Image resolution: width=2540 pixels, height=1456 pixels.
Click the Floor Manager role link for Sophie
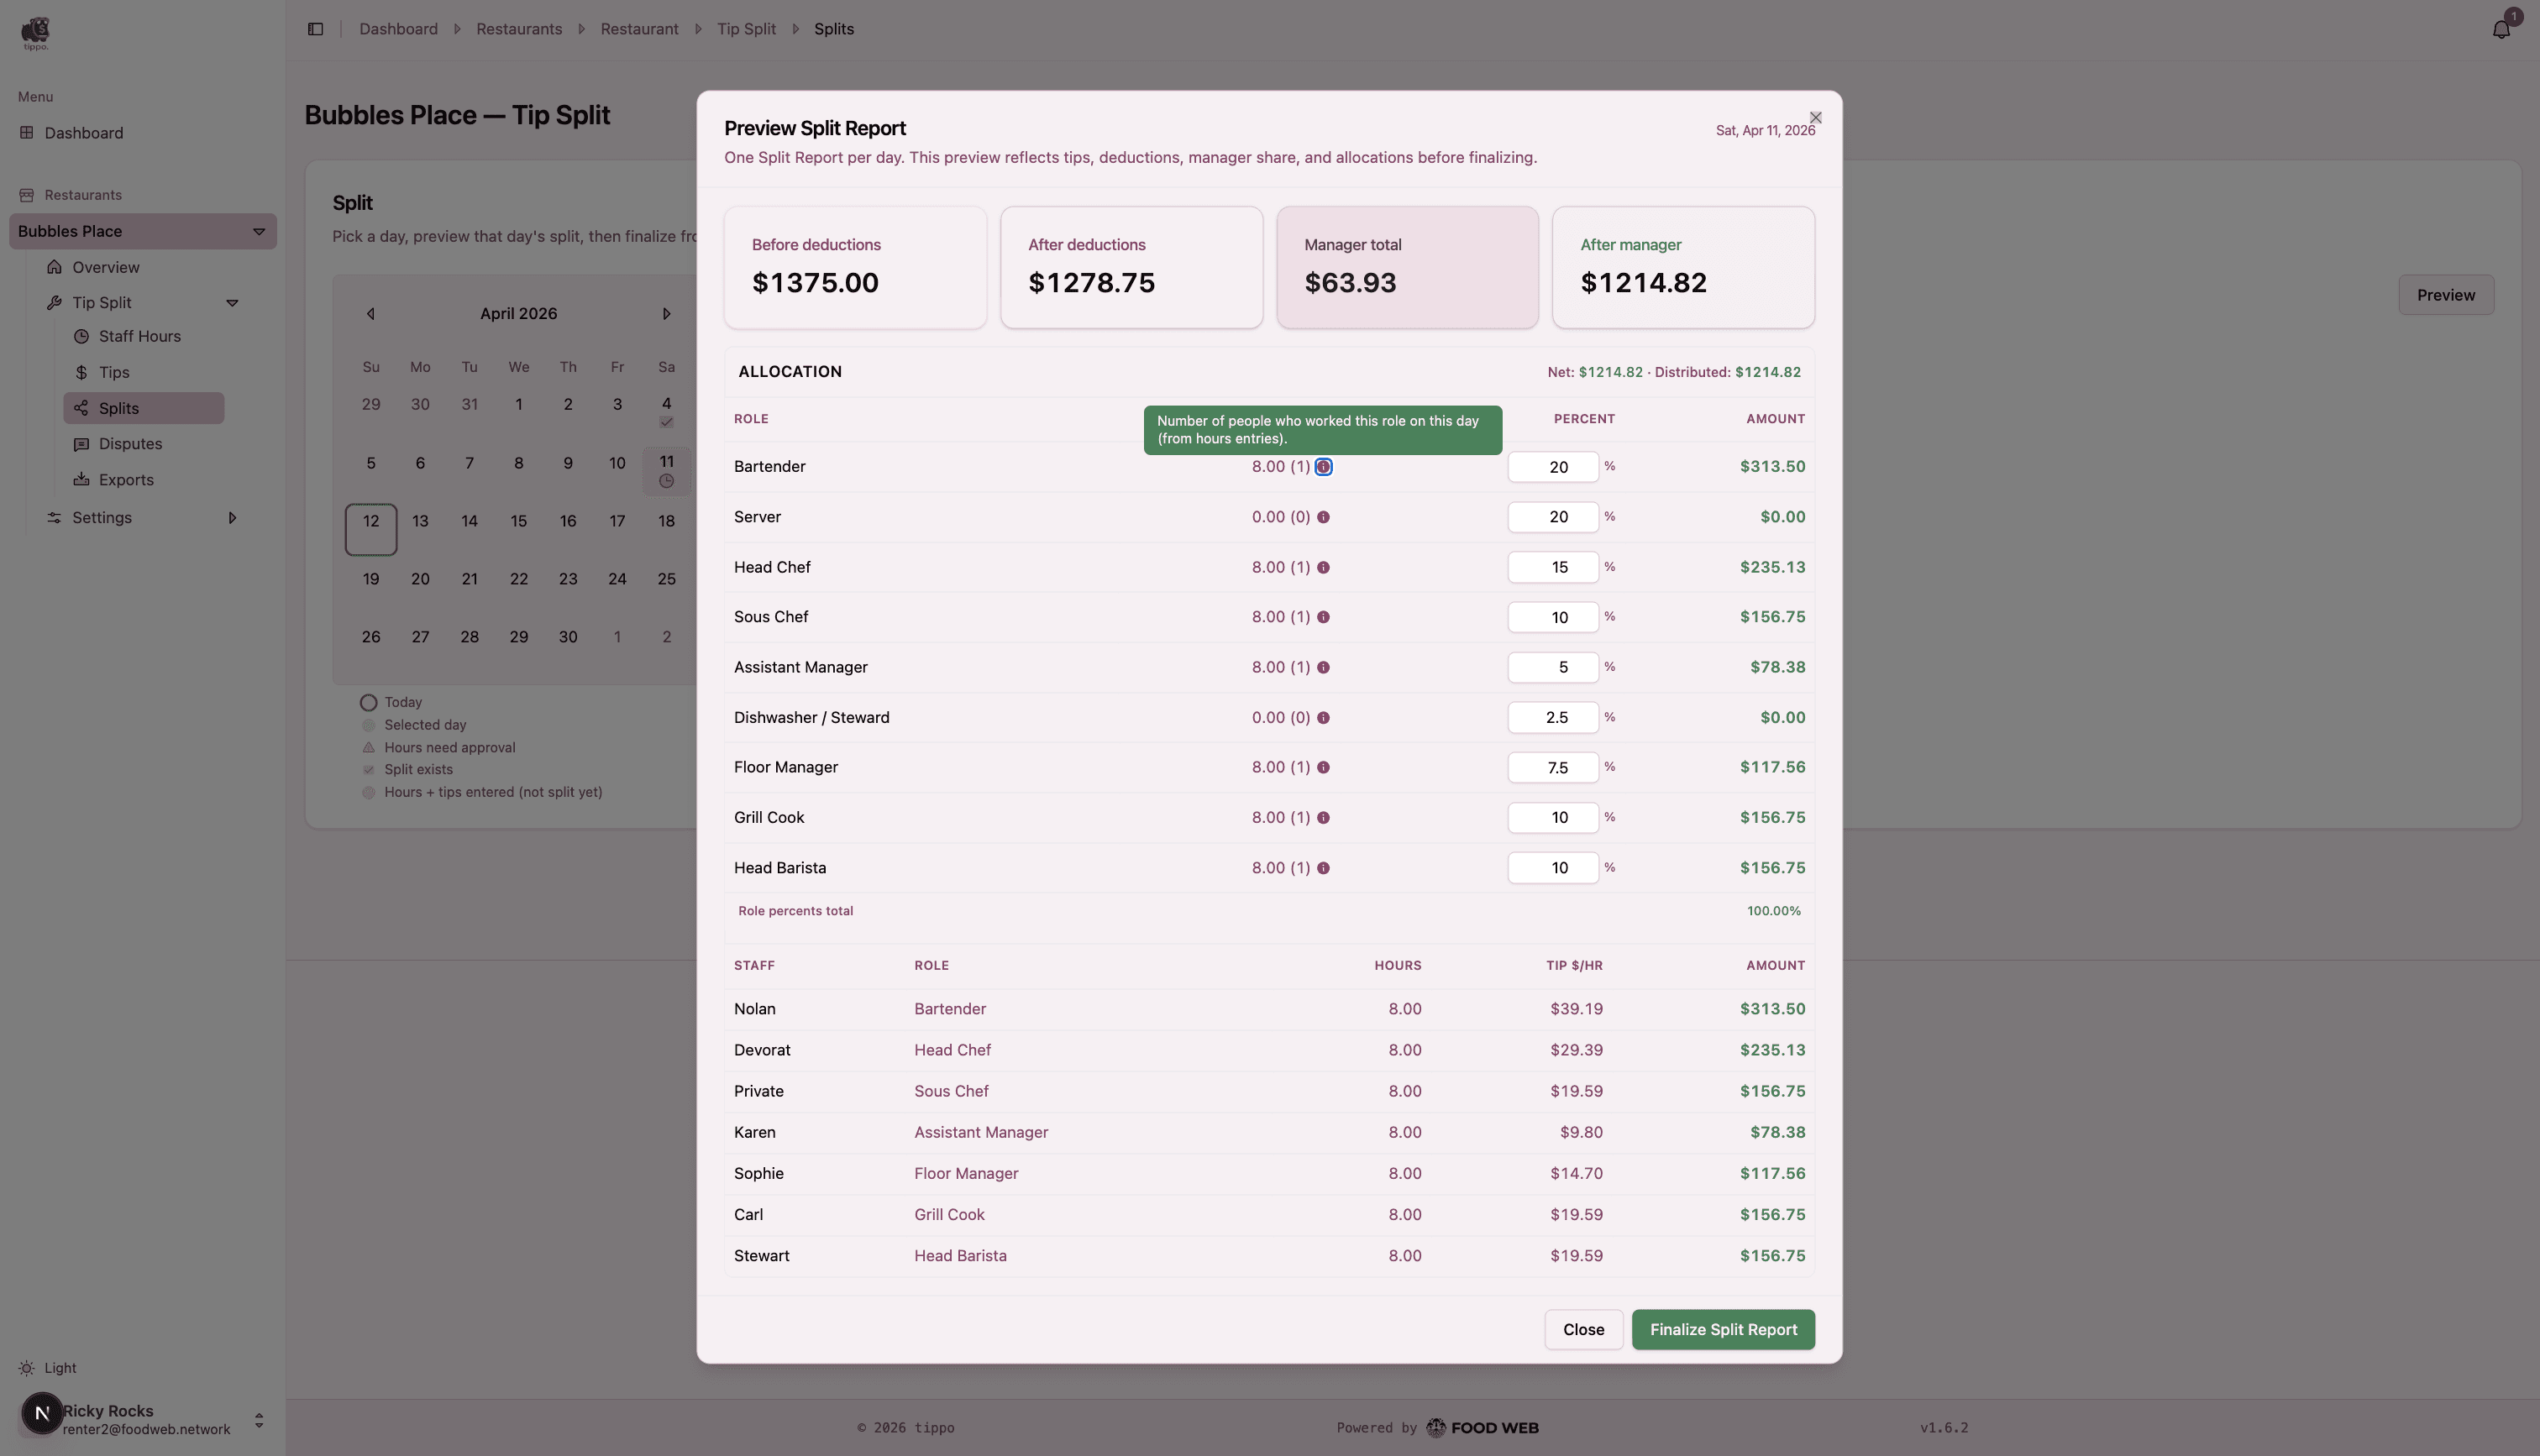tap(966, 1173)
